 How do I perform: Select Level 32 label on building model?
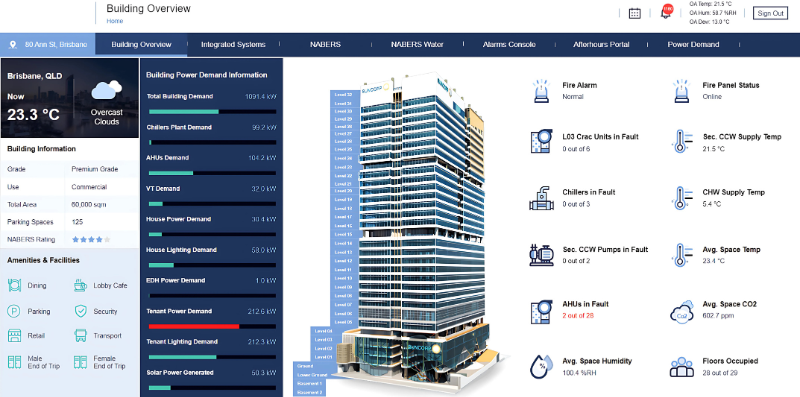tap(343, 94)
